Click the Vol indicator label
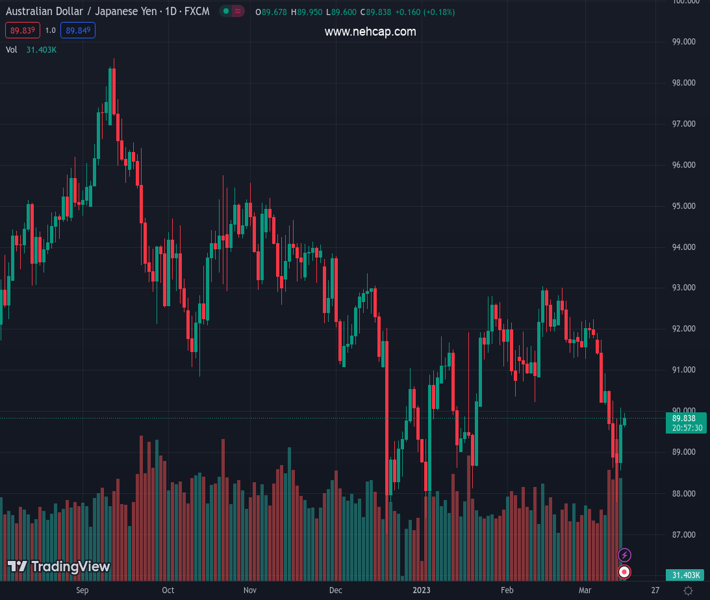This screenshot has height=600, width=710. click(x=11, y=50)
